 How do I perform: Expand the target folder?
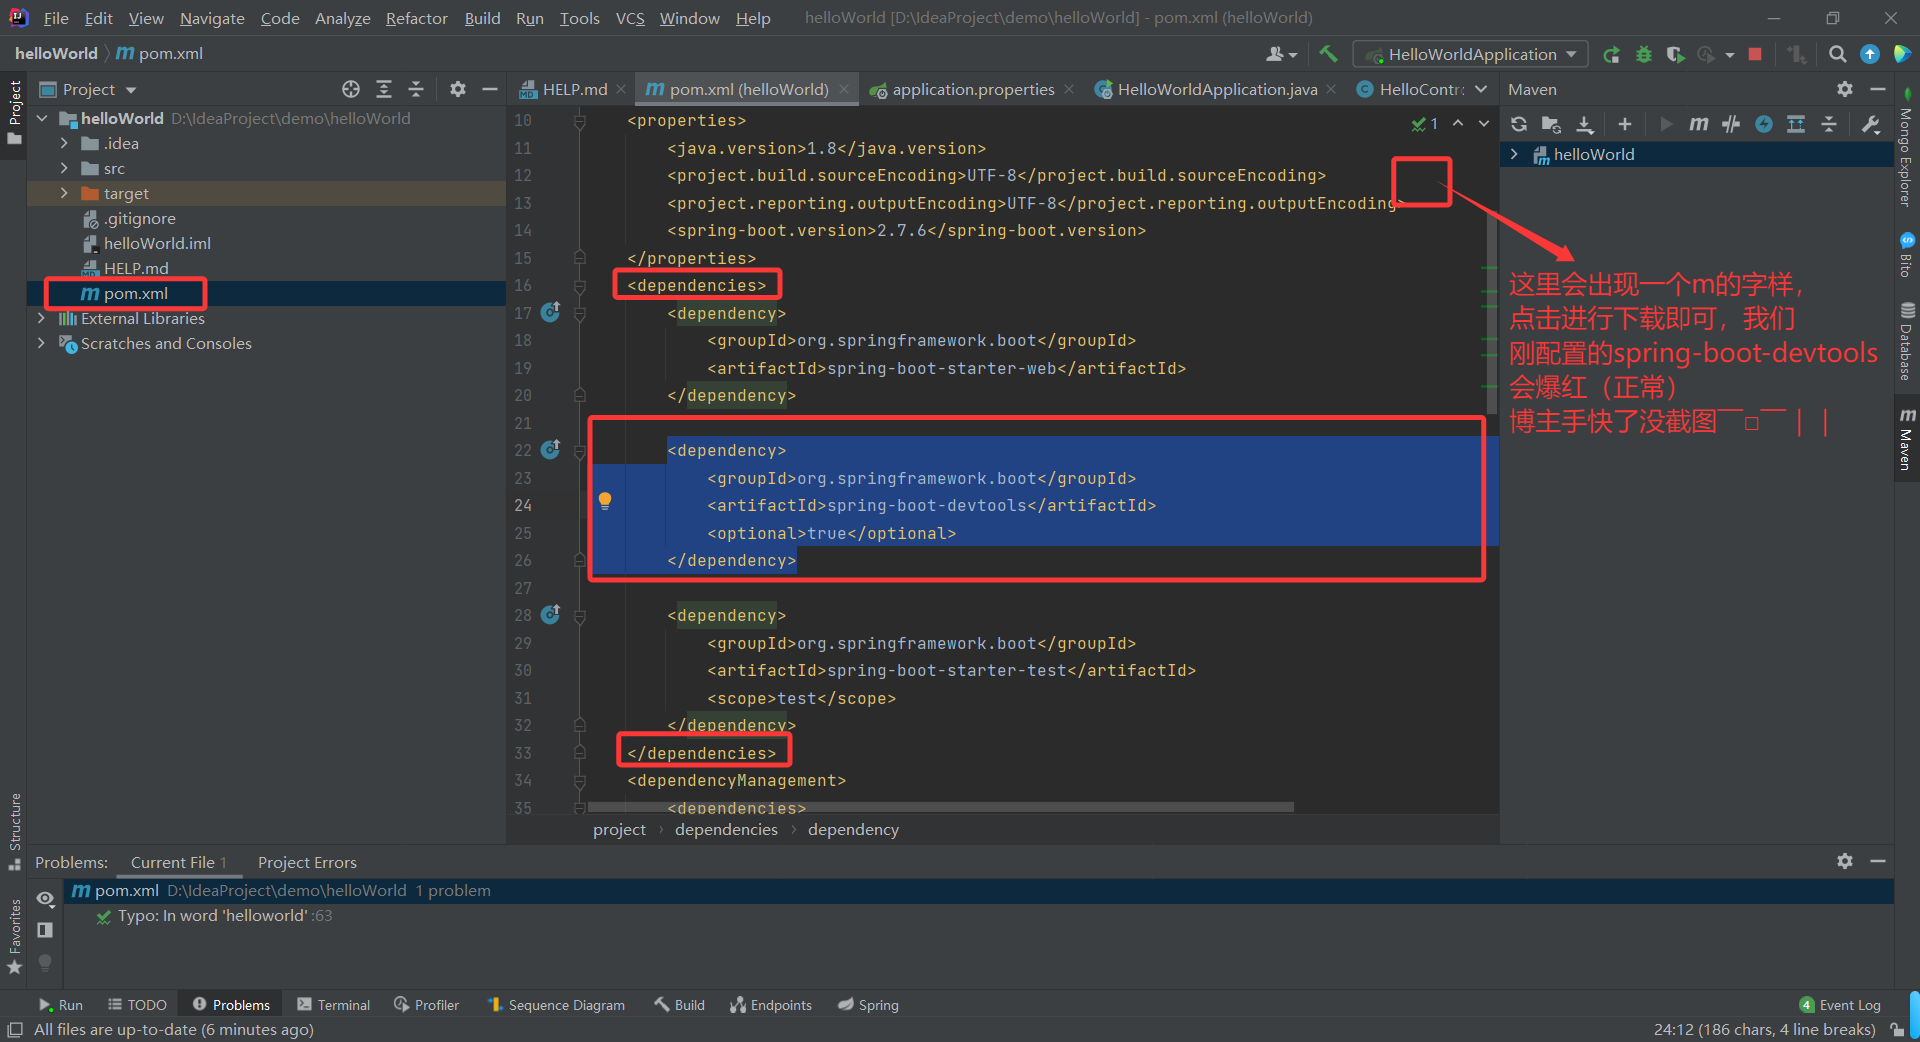click(x=64, y=193)
